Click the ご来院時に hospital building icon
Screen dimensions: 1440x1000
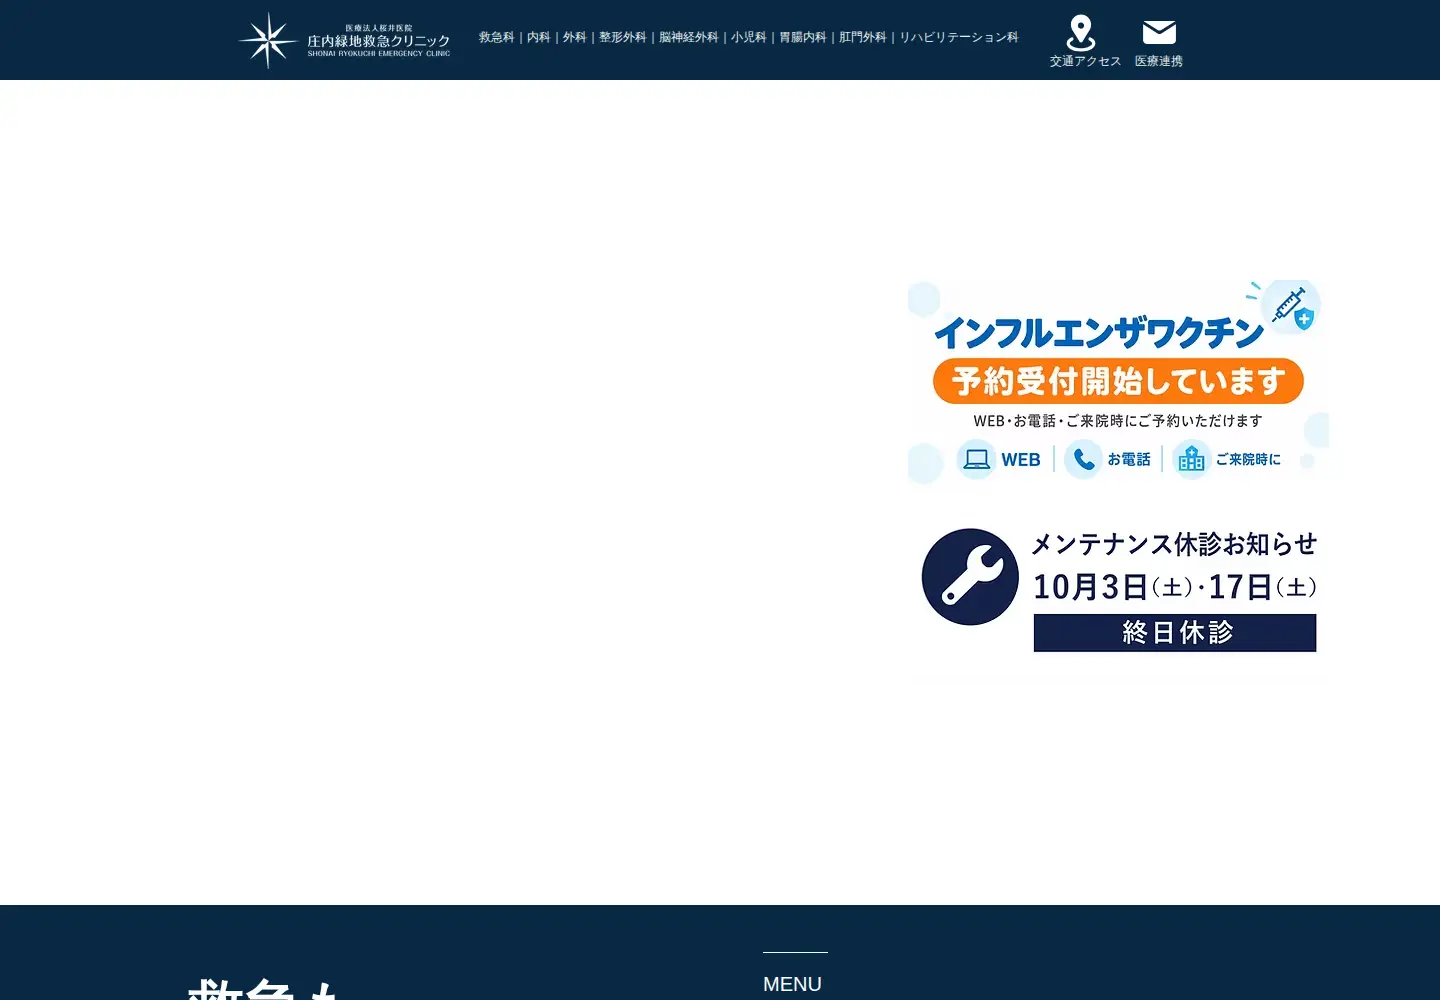[x=1191, y=459]
